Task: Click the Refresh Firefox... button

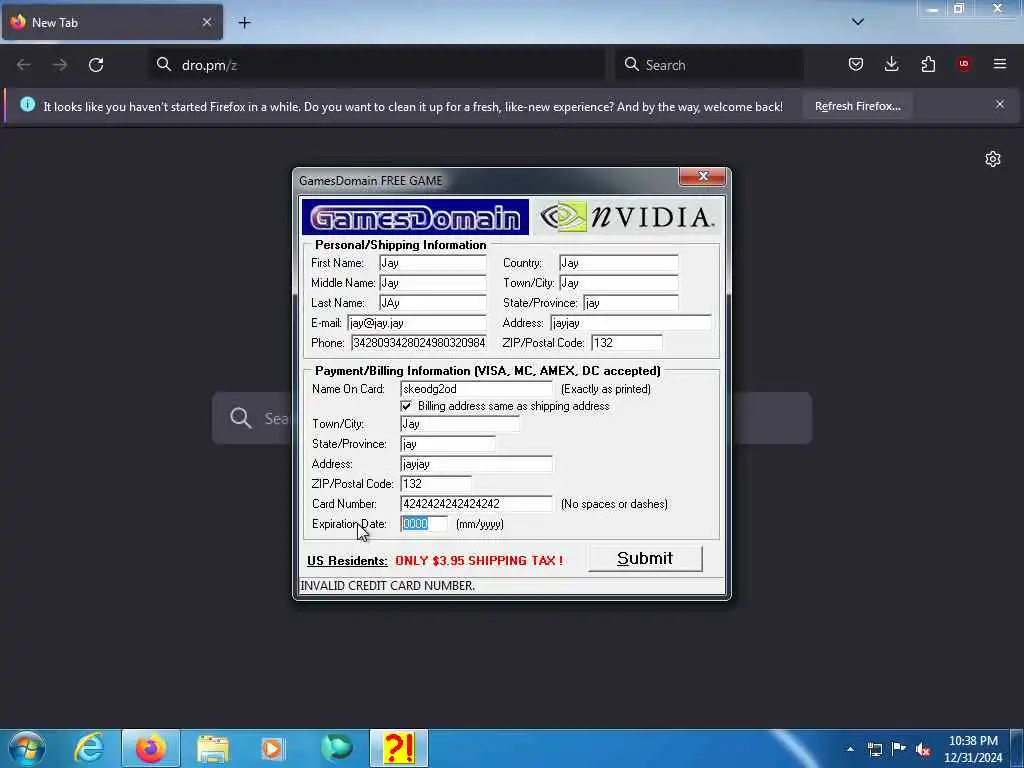Action: point(857,106)
